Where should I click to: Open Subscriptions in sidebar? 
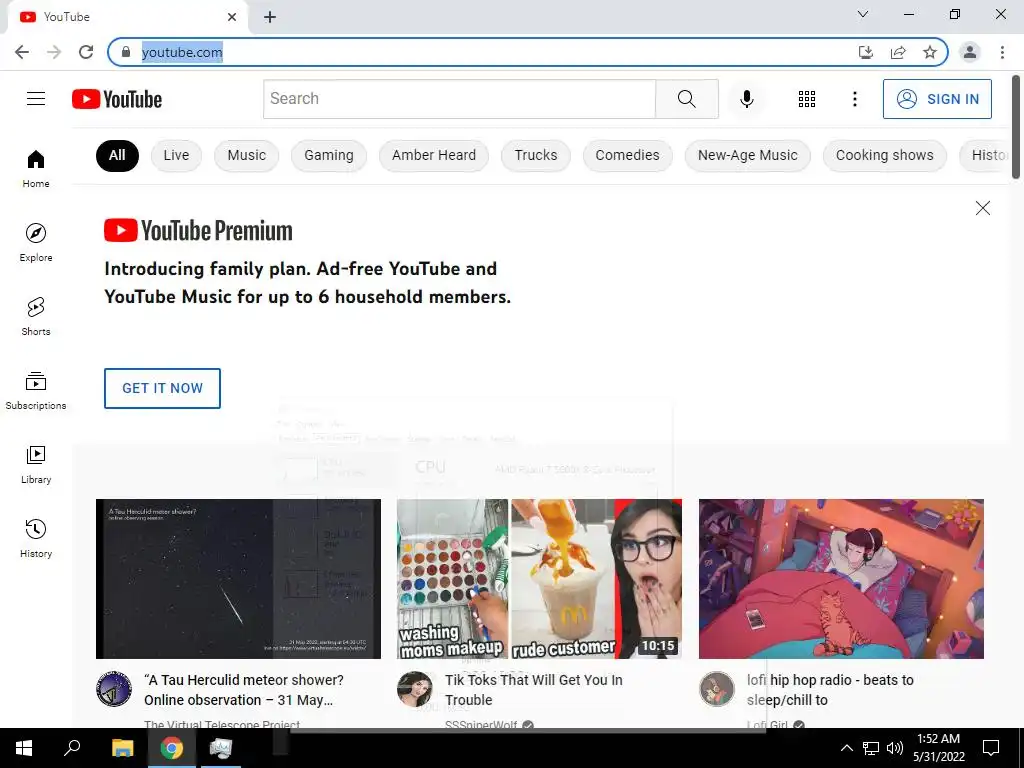(x=36, y=391)
